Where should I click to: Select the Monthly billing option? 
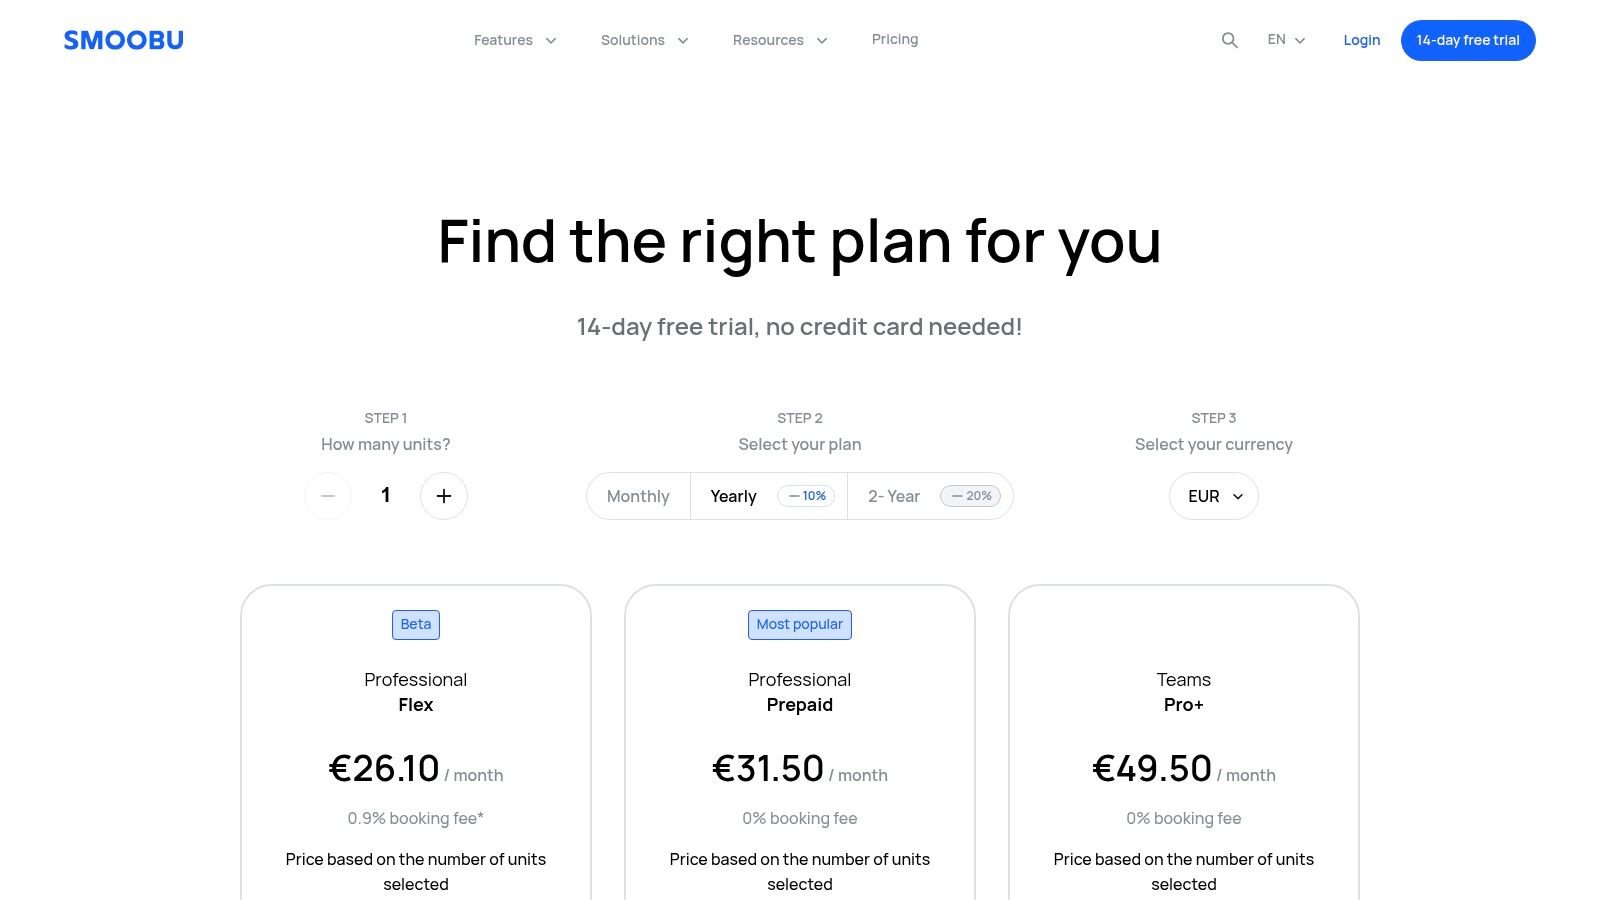click(638, 496)
